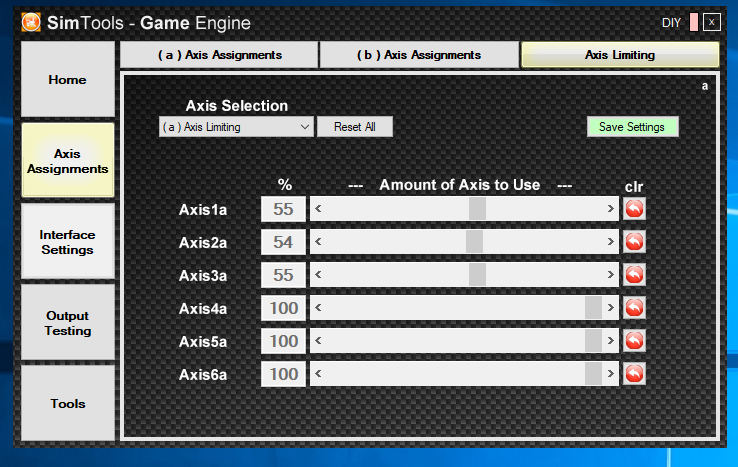Select the Axis Limiting tab
The height and width of the screenshot is (467, 738).
point(620,55)
